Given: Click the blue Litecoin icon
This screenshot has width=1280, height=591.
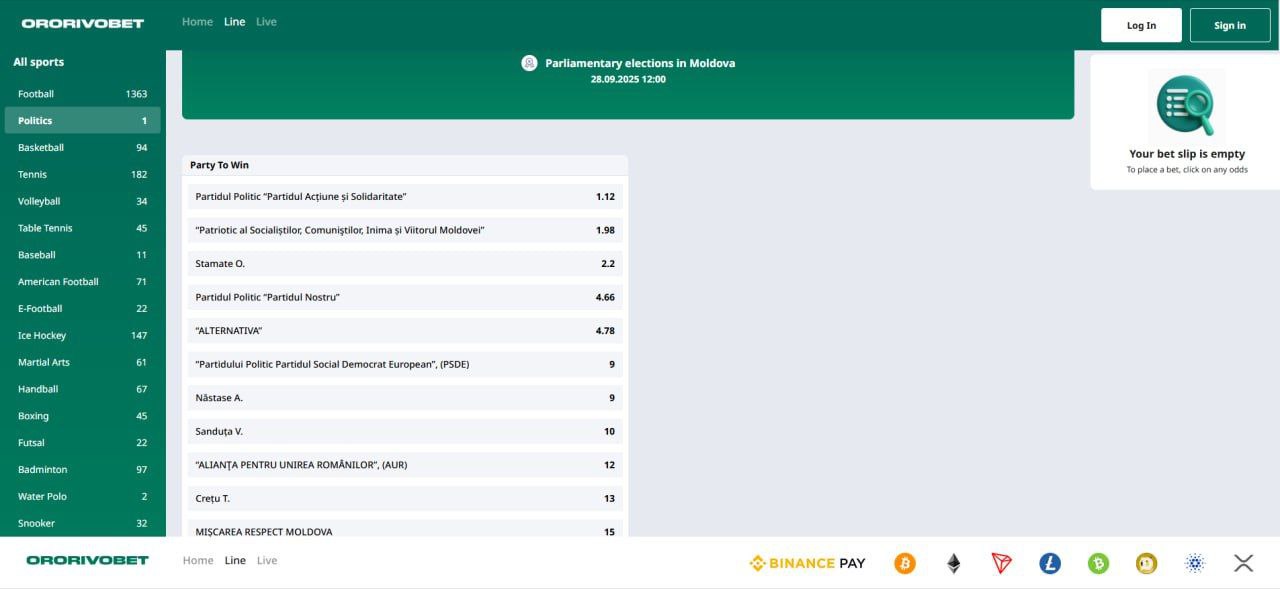Looking at the screenshot, I should click(x=1050, y=563).
